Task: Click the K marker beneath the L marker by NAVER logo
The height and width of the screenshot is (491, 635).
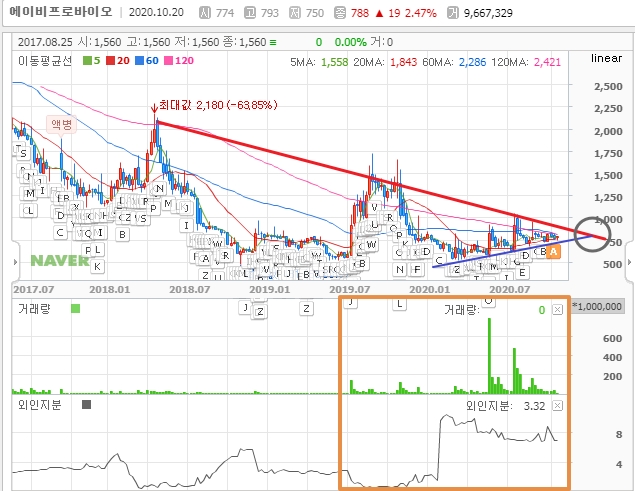Action: (97, 266)
